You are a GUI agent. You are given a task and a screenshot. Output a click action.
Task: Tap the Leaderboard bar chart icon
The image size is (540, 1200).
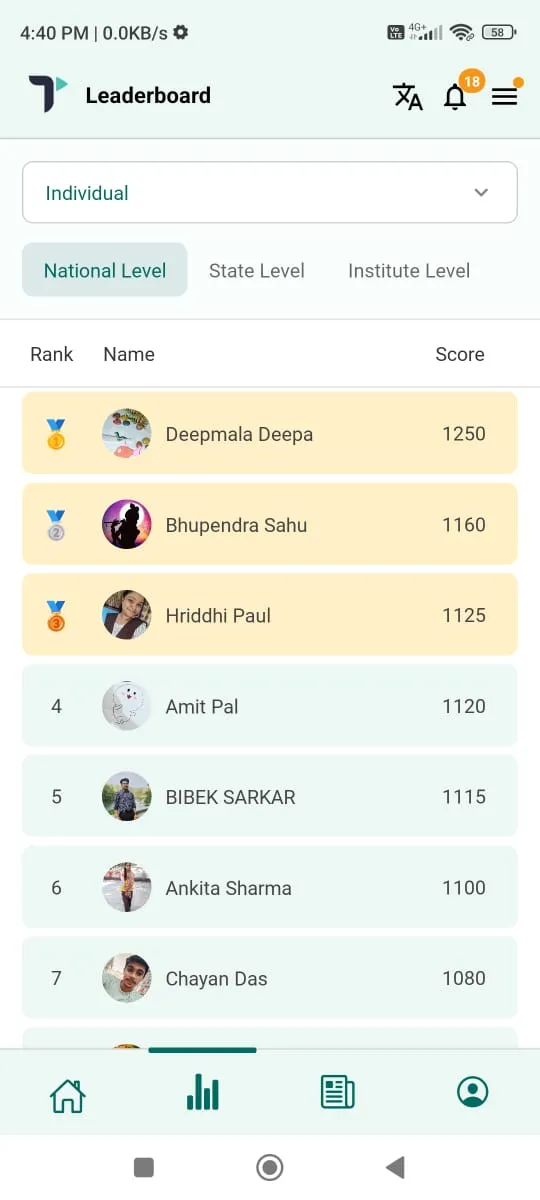pyautogui.click(x=202, y=1092)
